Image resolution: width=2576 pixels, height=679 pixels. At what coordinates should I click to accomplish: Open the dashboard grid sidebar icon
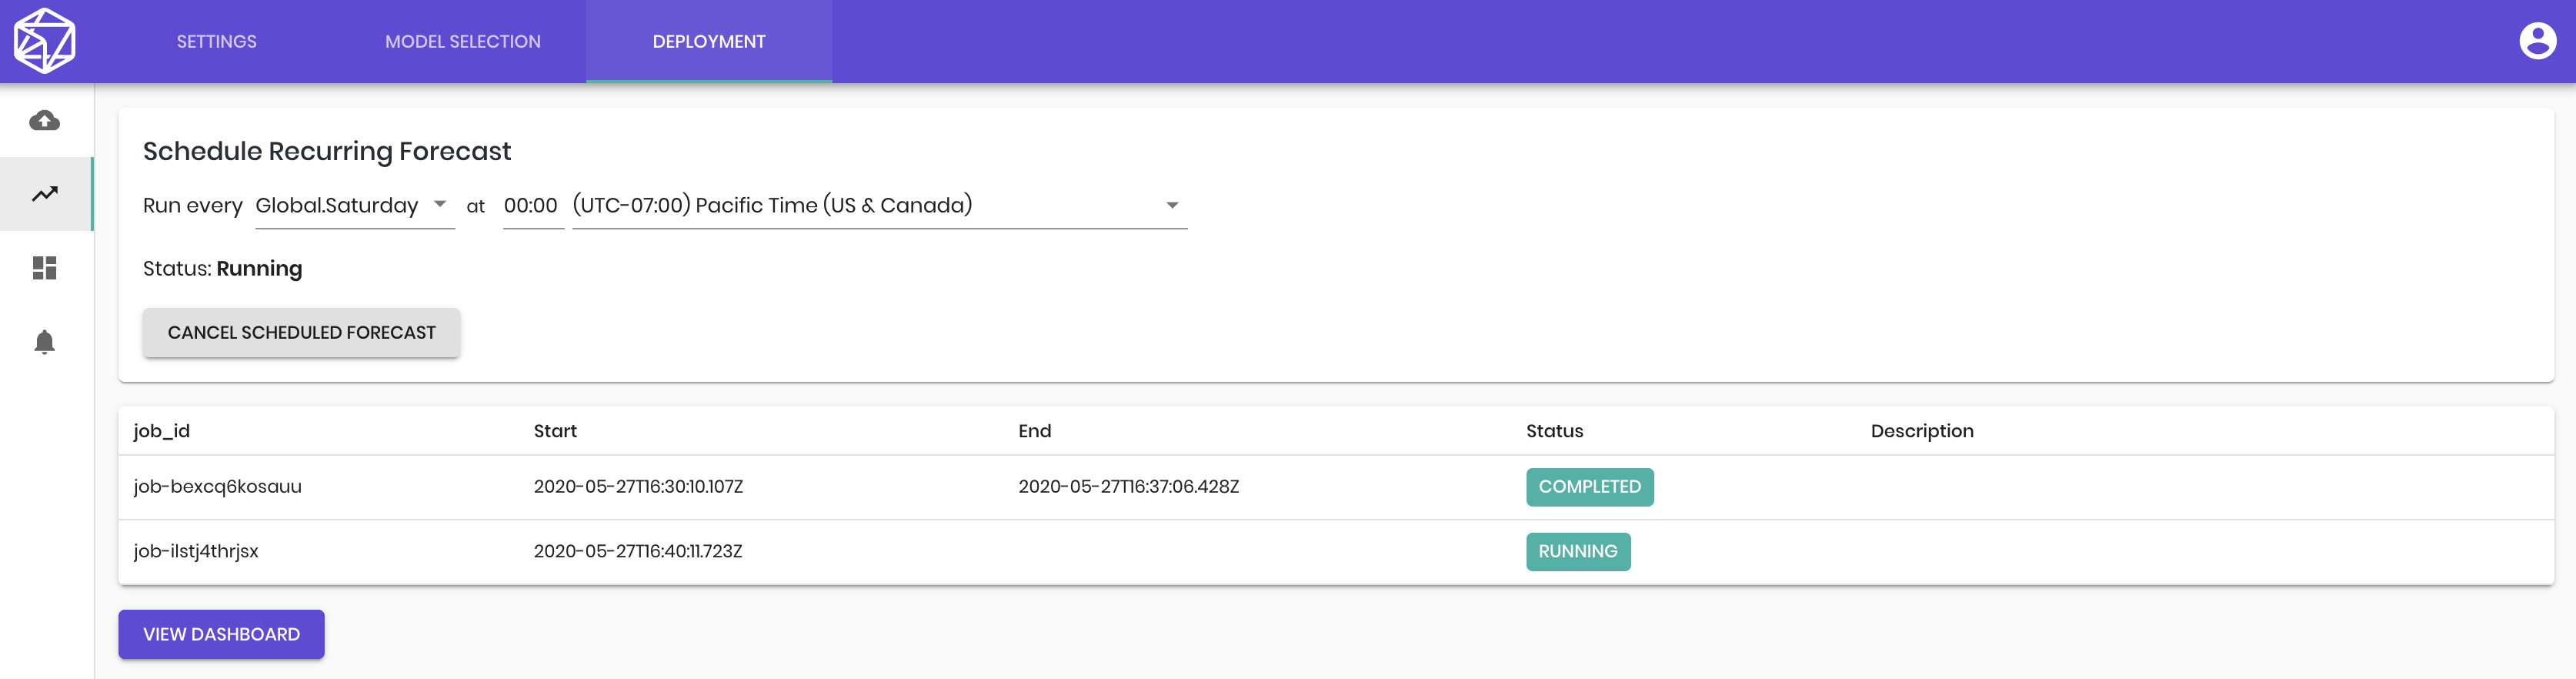[x=45, y=268]
